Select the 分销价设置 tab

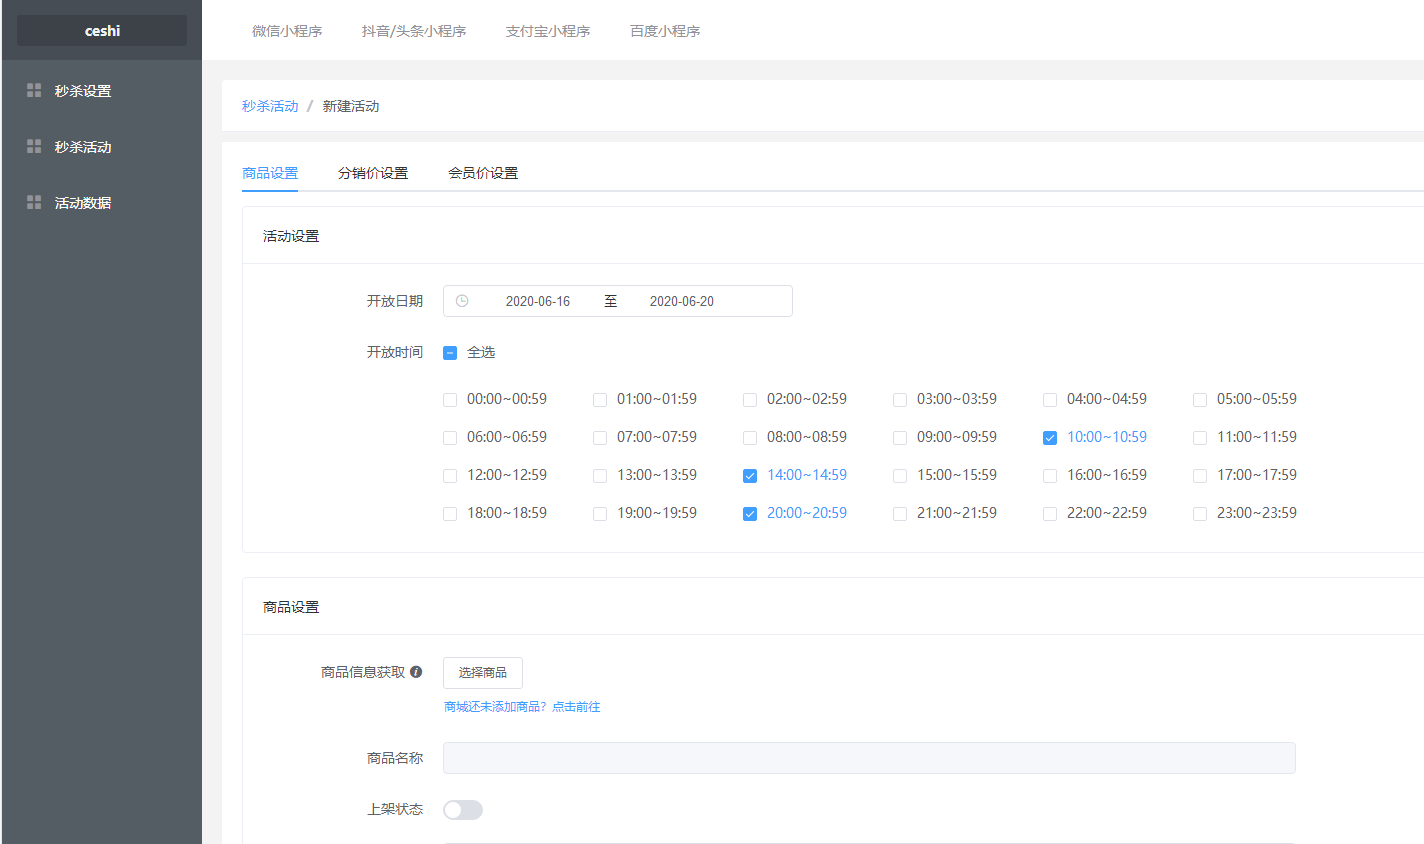pyautogui.click(x=373, y=173)
